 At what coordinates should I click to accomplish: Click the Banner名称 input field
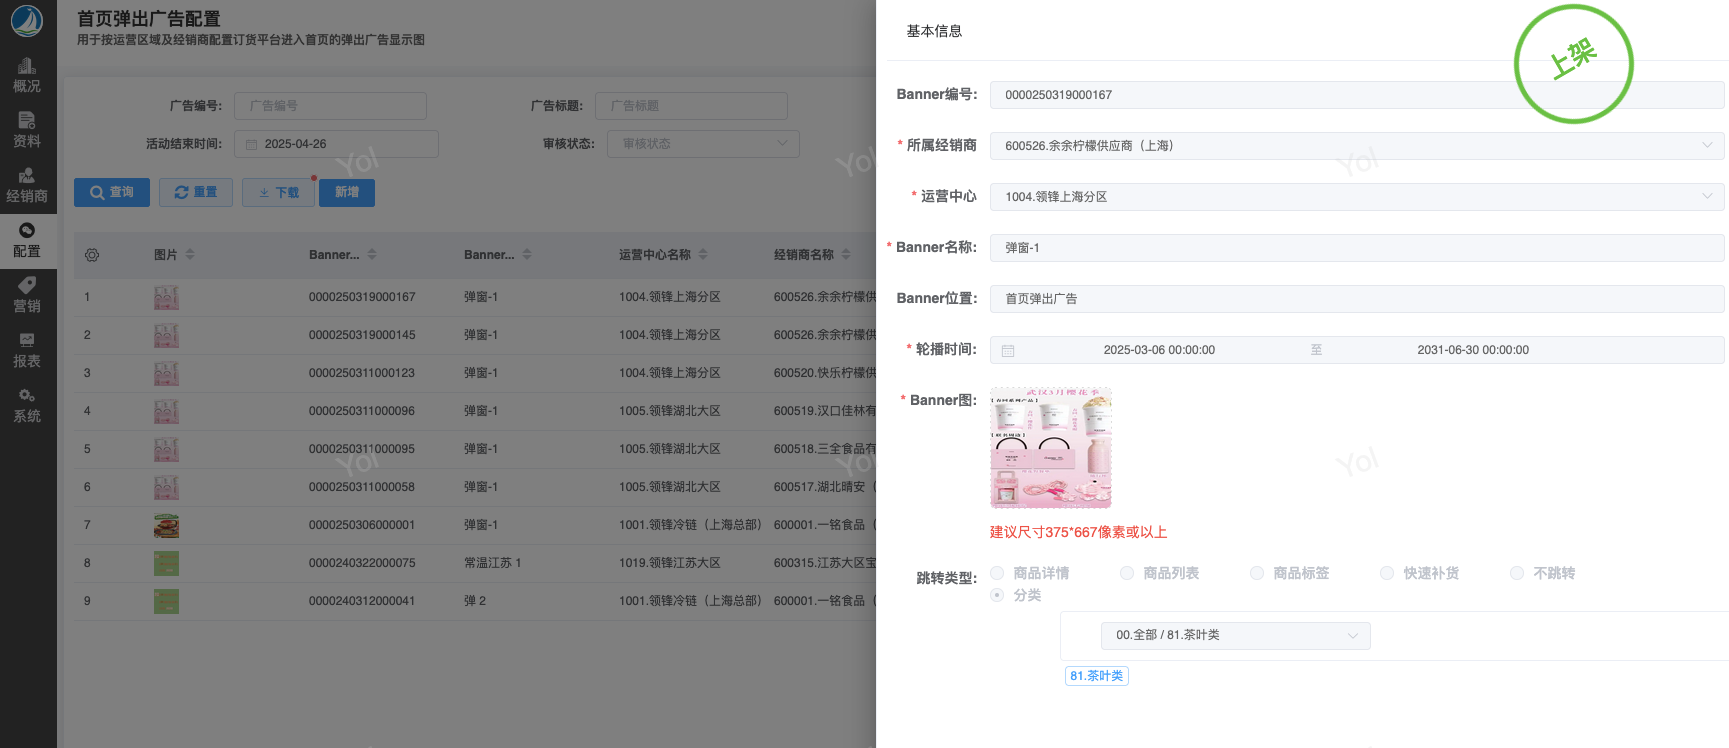pyautogui.click(x=1356, y=248)
